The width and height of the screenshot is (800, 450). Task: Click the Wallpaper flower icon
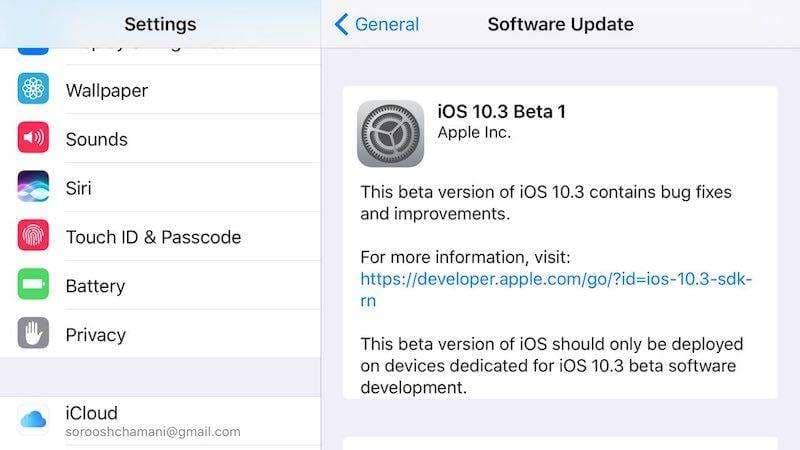coord(33,90)
